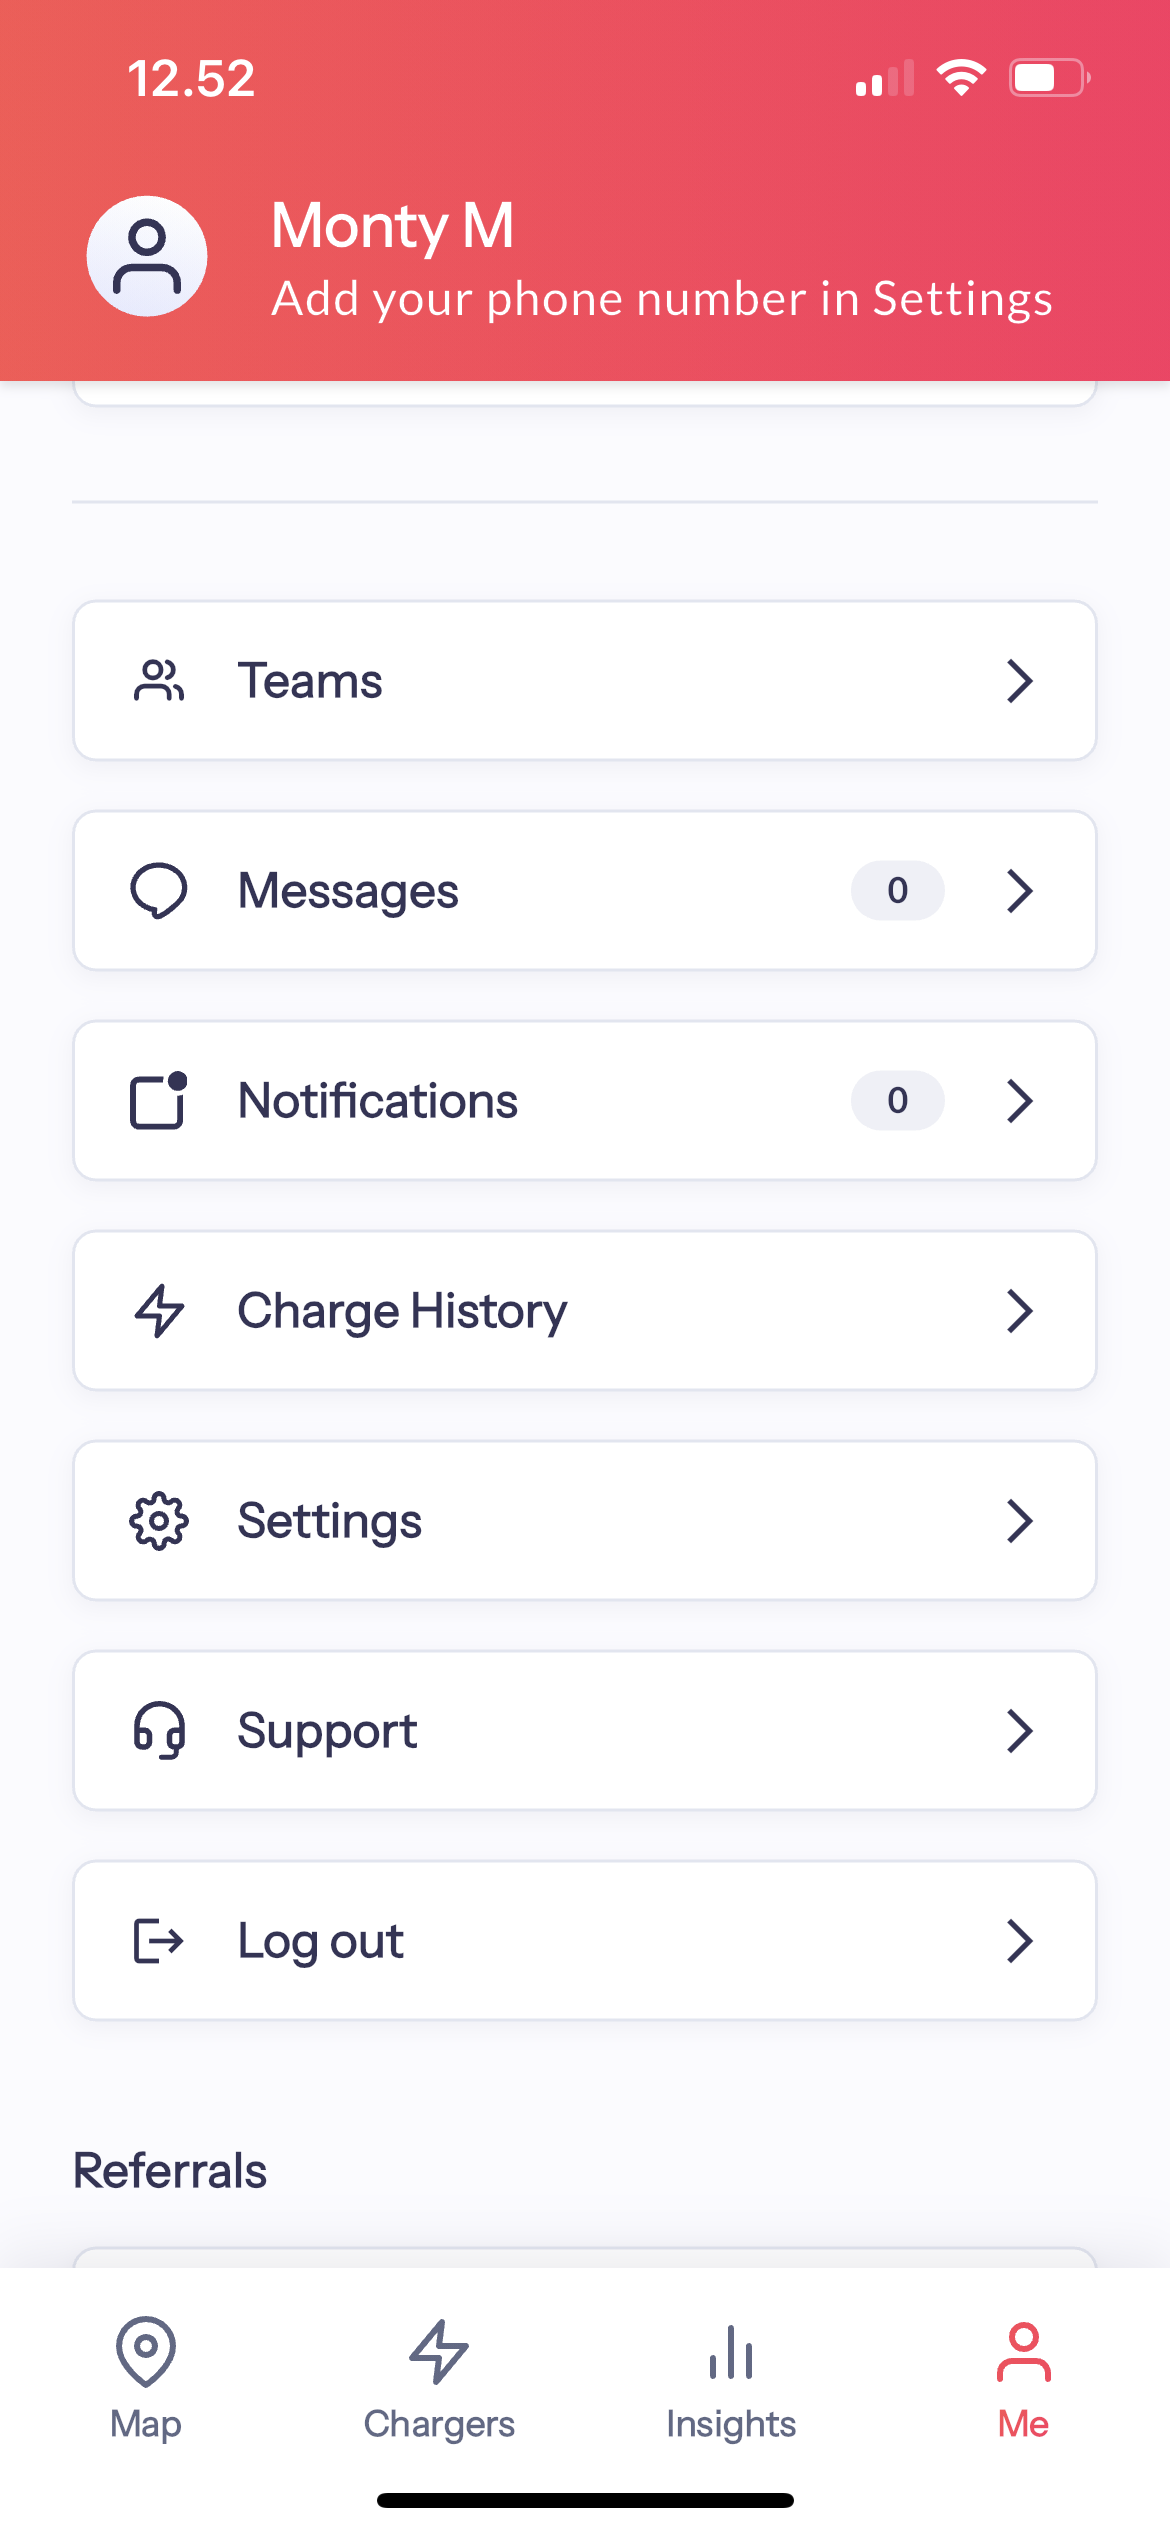1170x2532 pixels.
Task: Tap the Messages speech bubble icon
Action: pyautogui.click(x=158, y=890)
